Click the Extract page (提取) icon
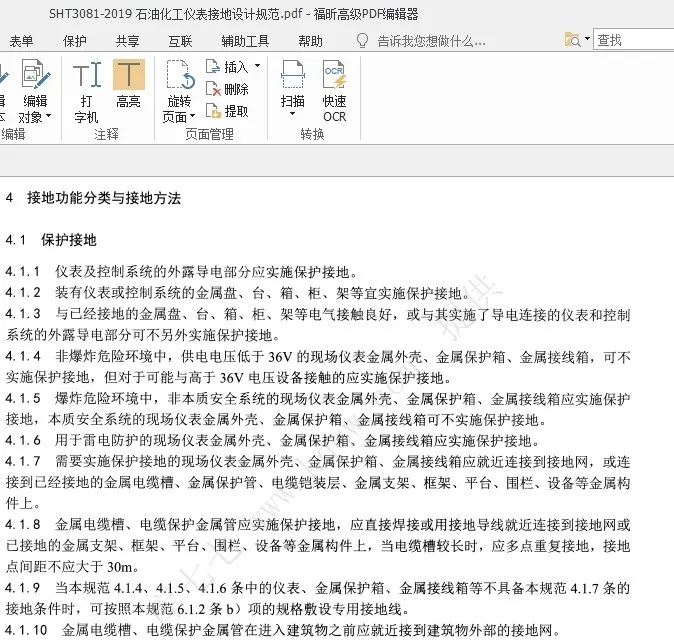The image size is (674, 643). (213, 111)
